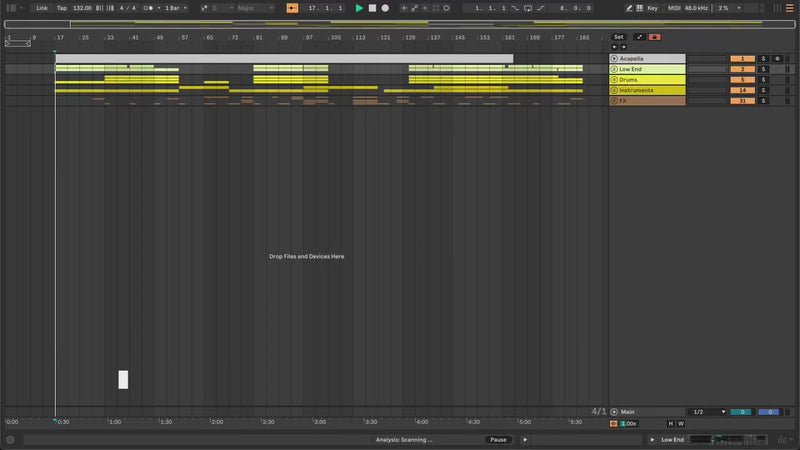Viewport: 800px width, 450px height.
Task: Open the metronome settings dropdown arrow
Action: tap(159, 8)
